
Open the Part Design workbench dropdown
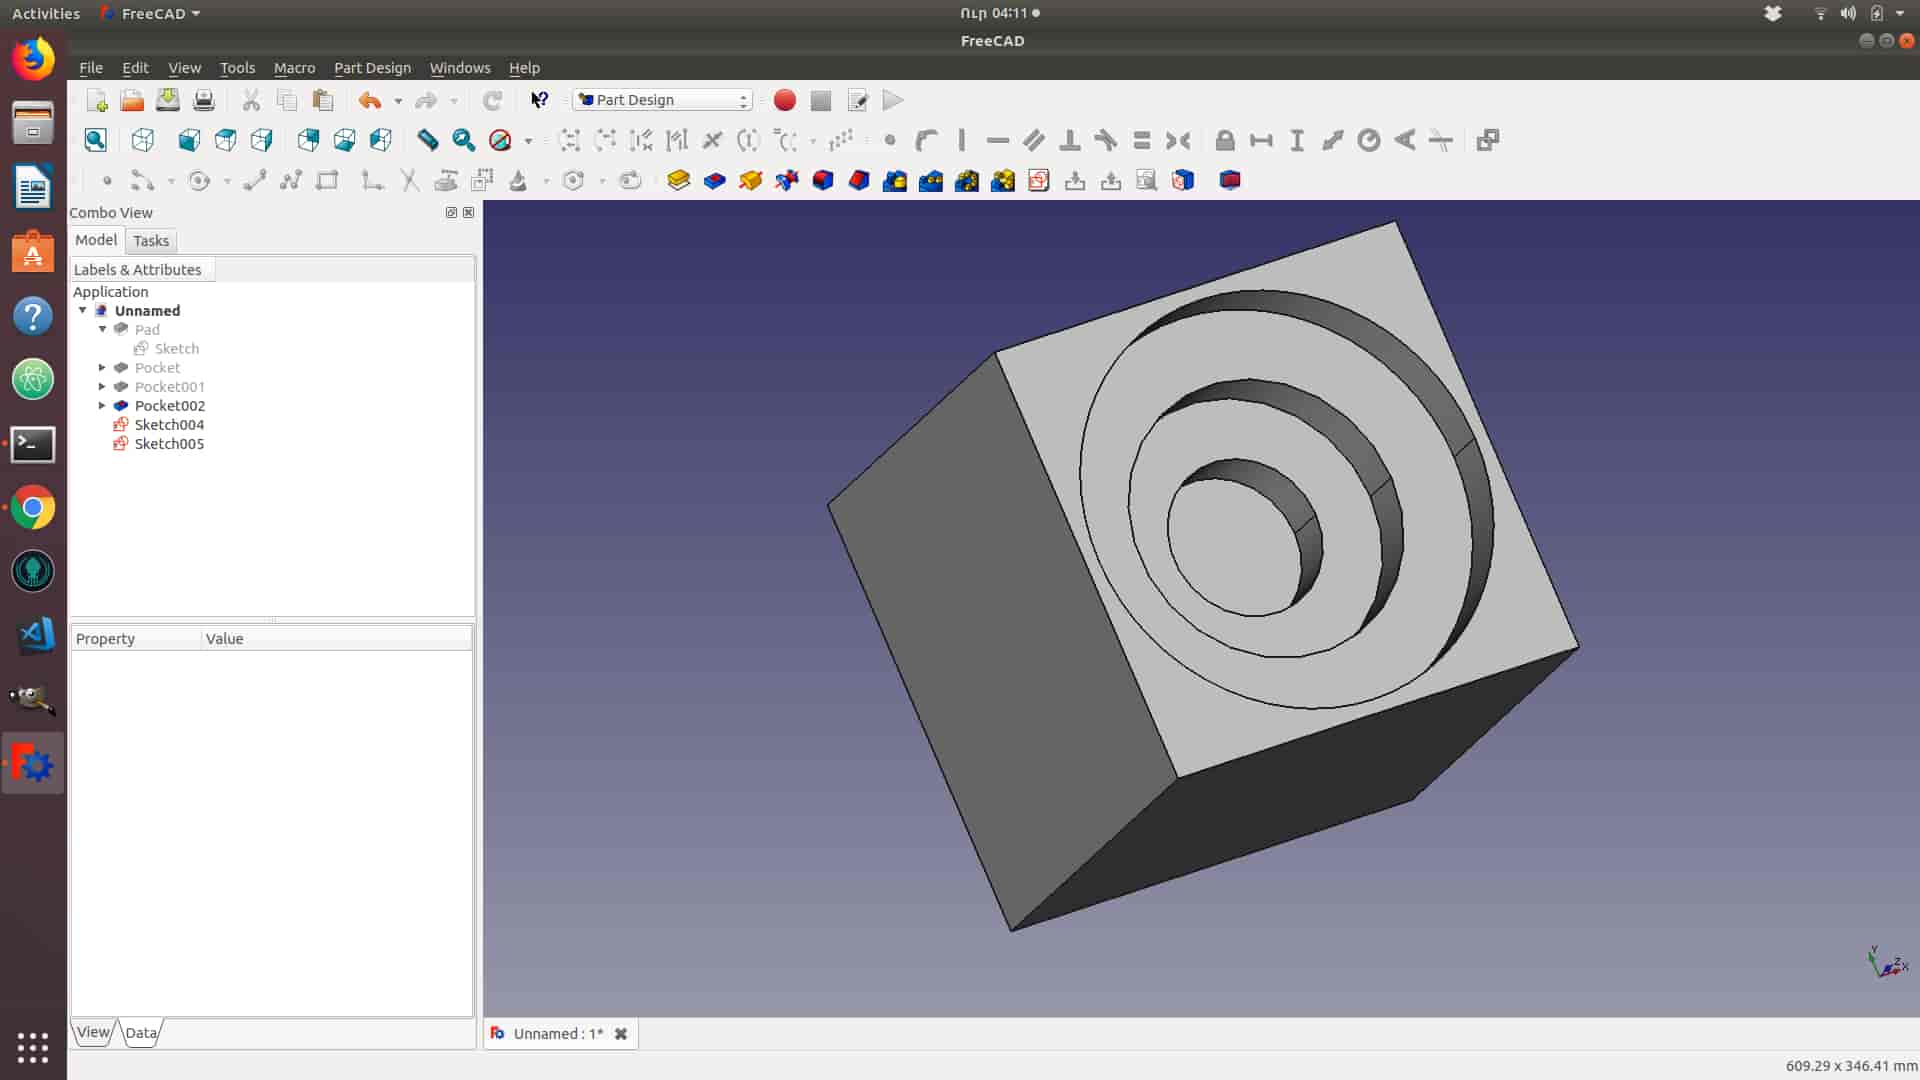663,100
